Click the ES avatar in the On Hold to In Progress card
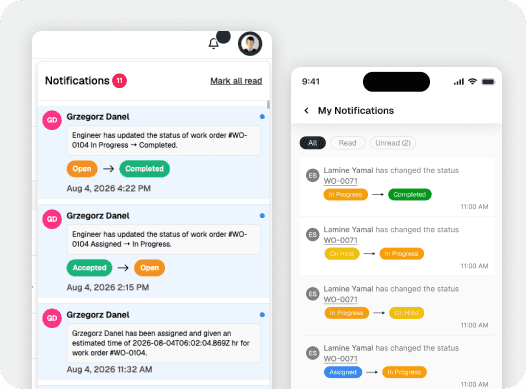526x389 pixels. [x=313, y=234]
